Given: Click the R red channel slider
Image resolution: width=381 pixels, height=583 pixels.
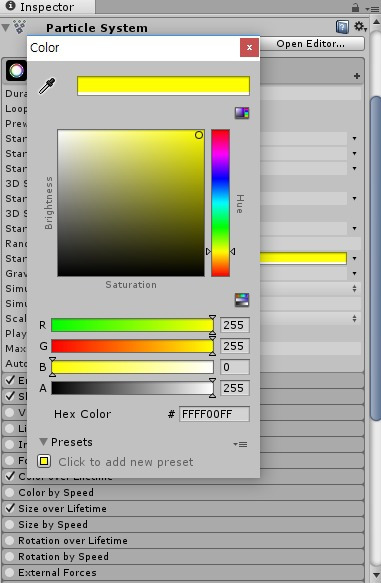Looking at the screenshot, I should (132, 325).
